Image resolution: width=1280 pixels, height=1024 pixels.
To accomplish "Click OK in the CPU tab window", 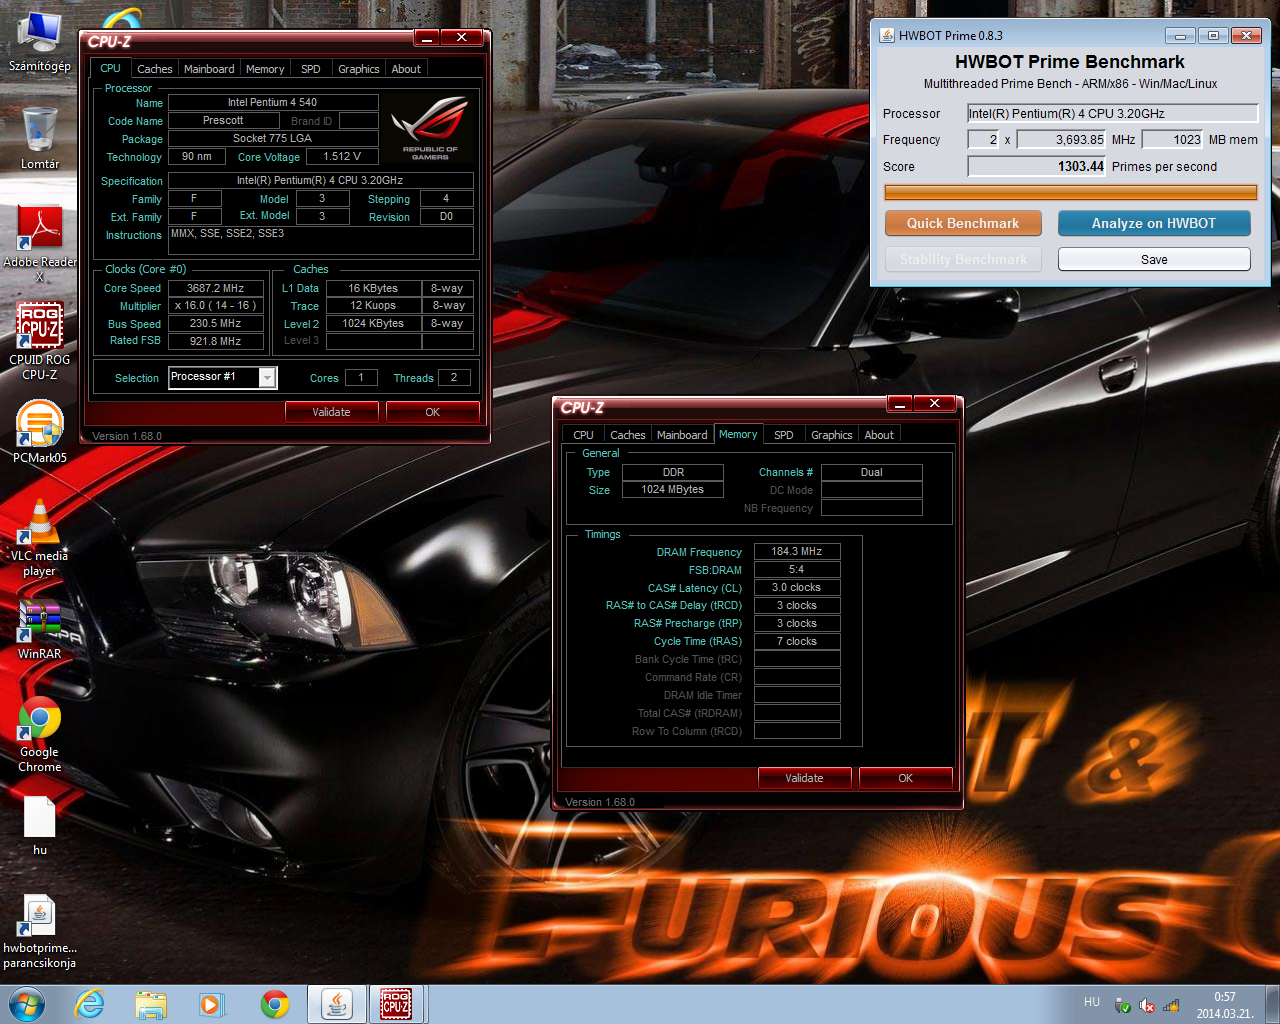I will pyautogui.click(x=432, y=412).
